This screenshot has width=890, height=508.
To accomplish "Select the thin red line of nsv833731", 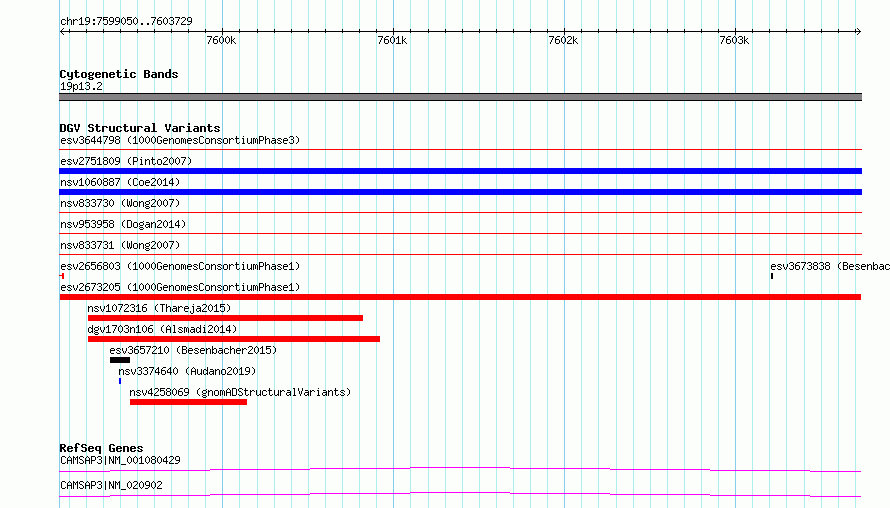I will (x=460, y=255).
